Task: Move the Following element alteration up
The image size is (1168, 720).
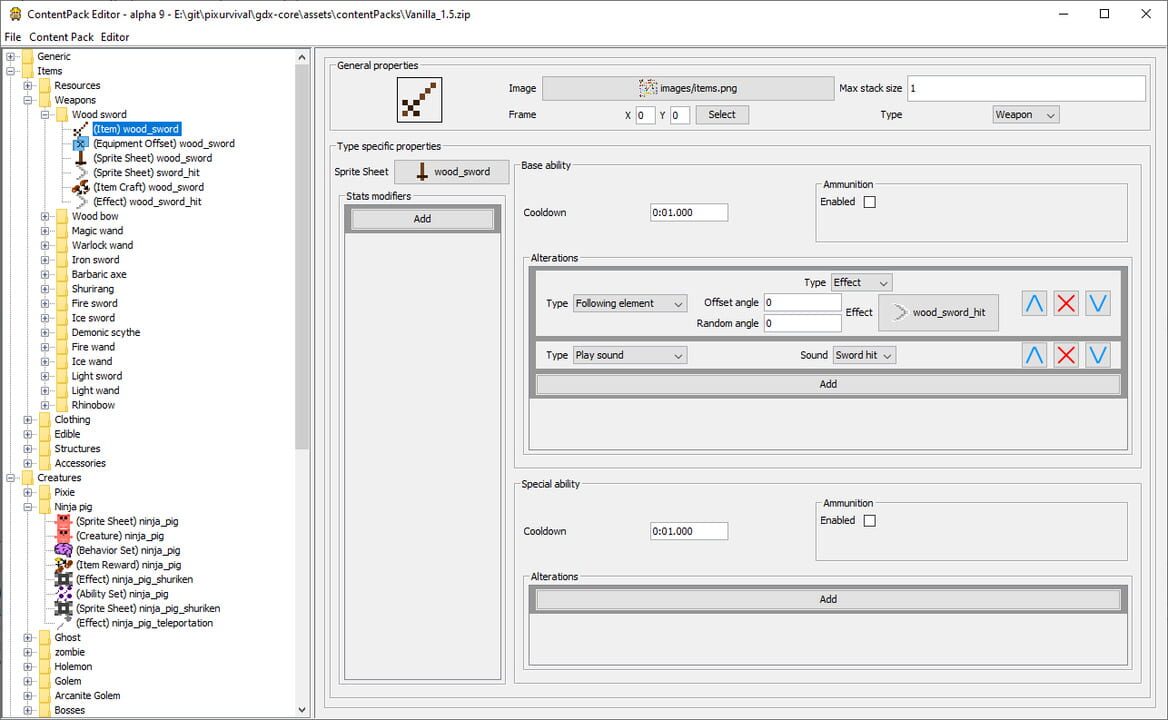Action: 1034,303
